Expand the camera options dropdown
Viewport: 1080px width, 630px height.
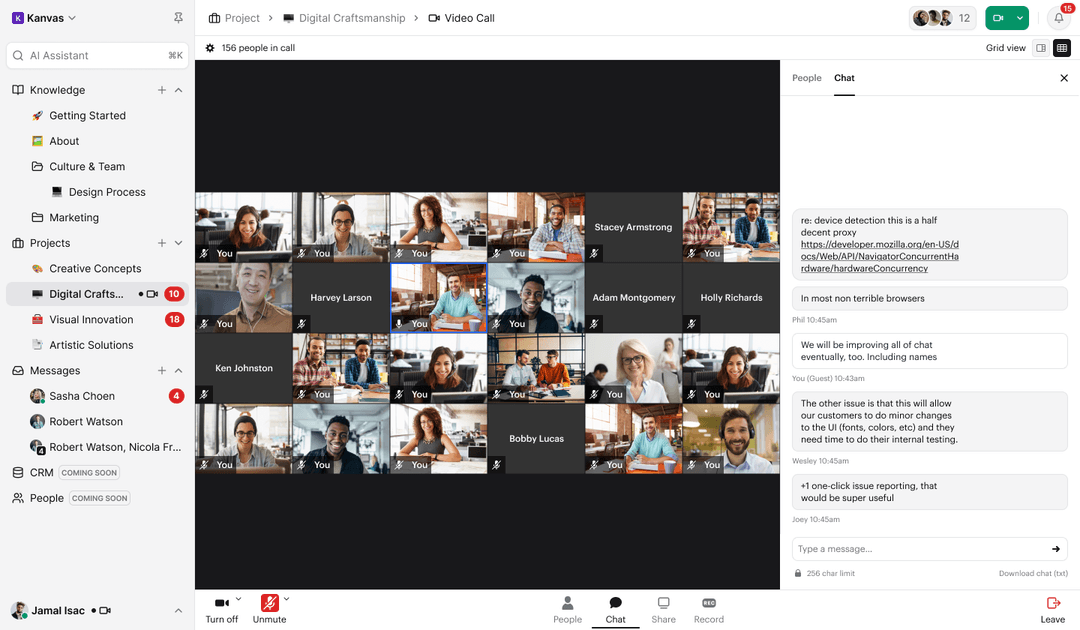pos(236,598)
